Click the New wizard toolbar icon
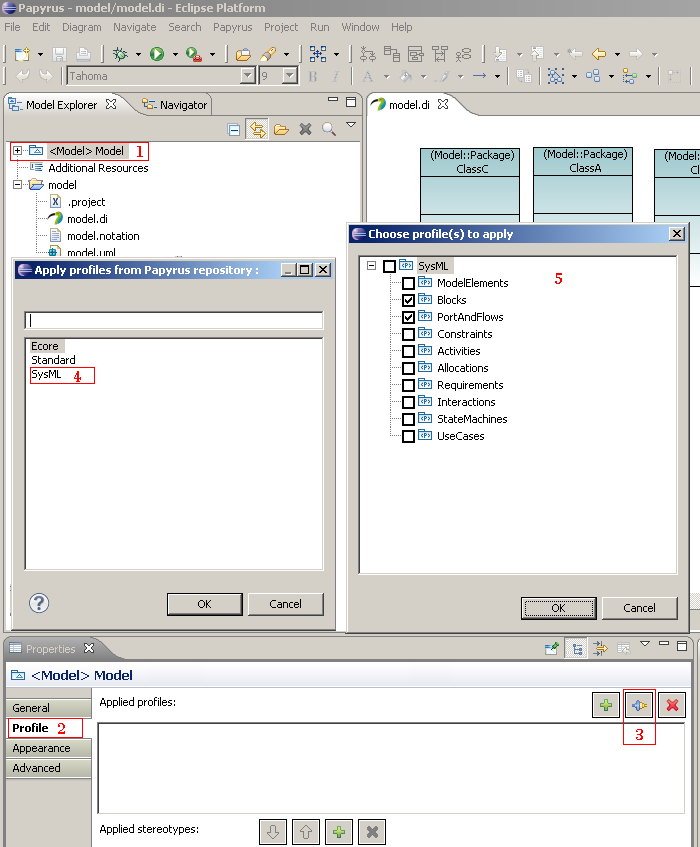The width and height of the screenshot is (700, 847). tap(22, 54)
